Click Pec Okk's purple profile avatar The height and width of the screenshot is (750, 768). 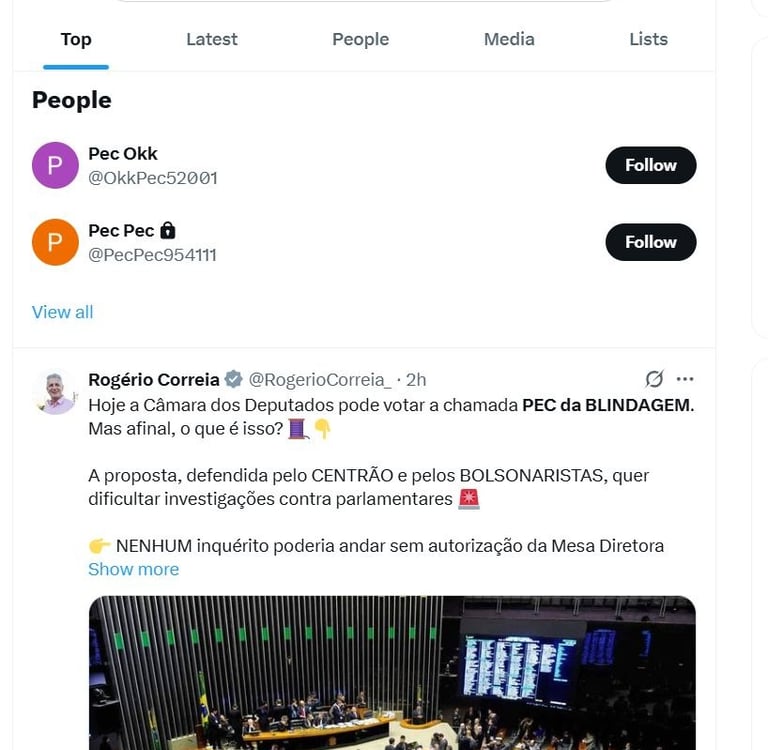(55, 165)
